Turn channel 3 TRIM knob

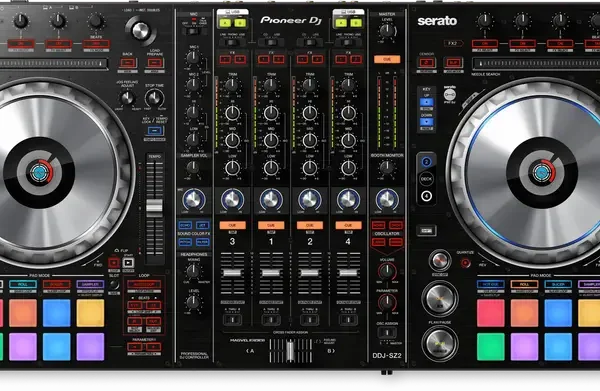pyautogui.click(x=232, y=85)
